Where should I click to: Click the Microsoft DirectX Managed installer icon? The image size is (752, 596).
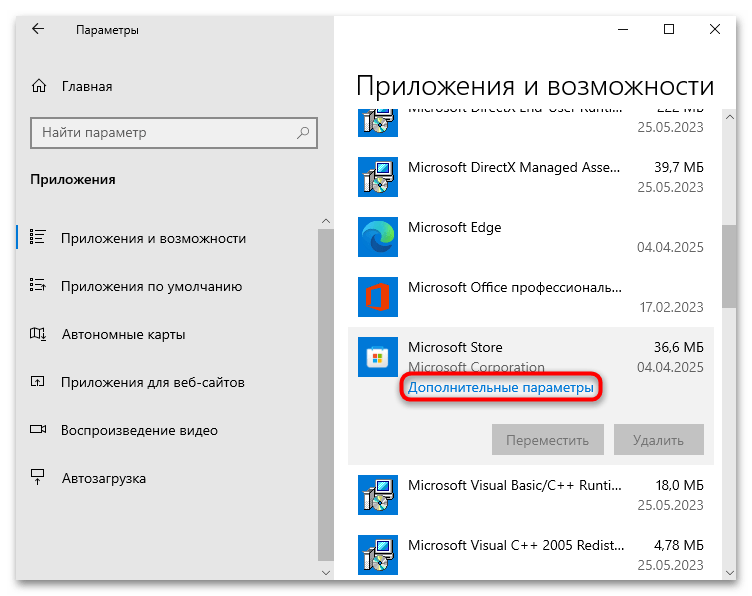point(378,177)
